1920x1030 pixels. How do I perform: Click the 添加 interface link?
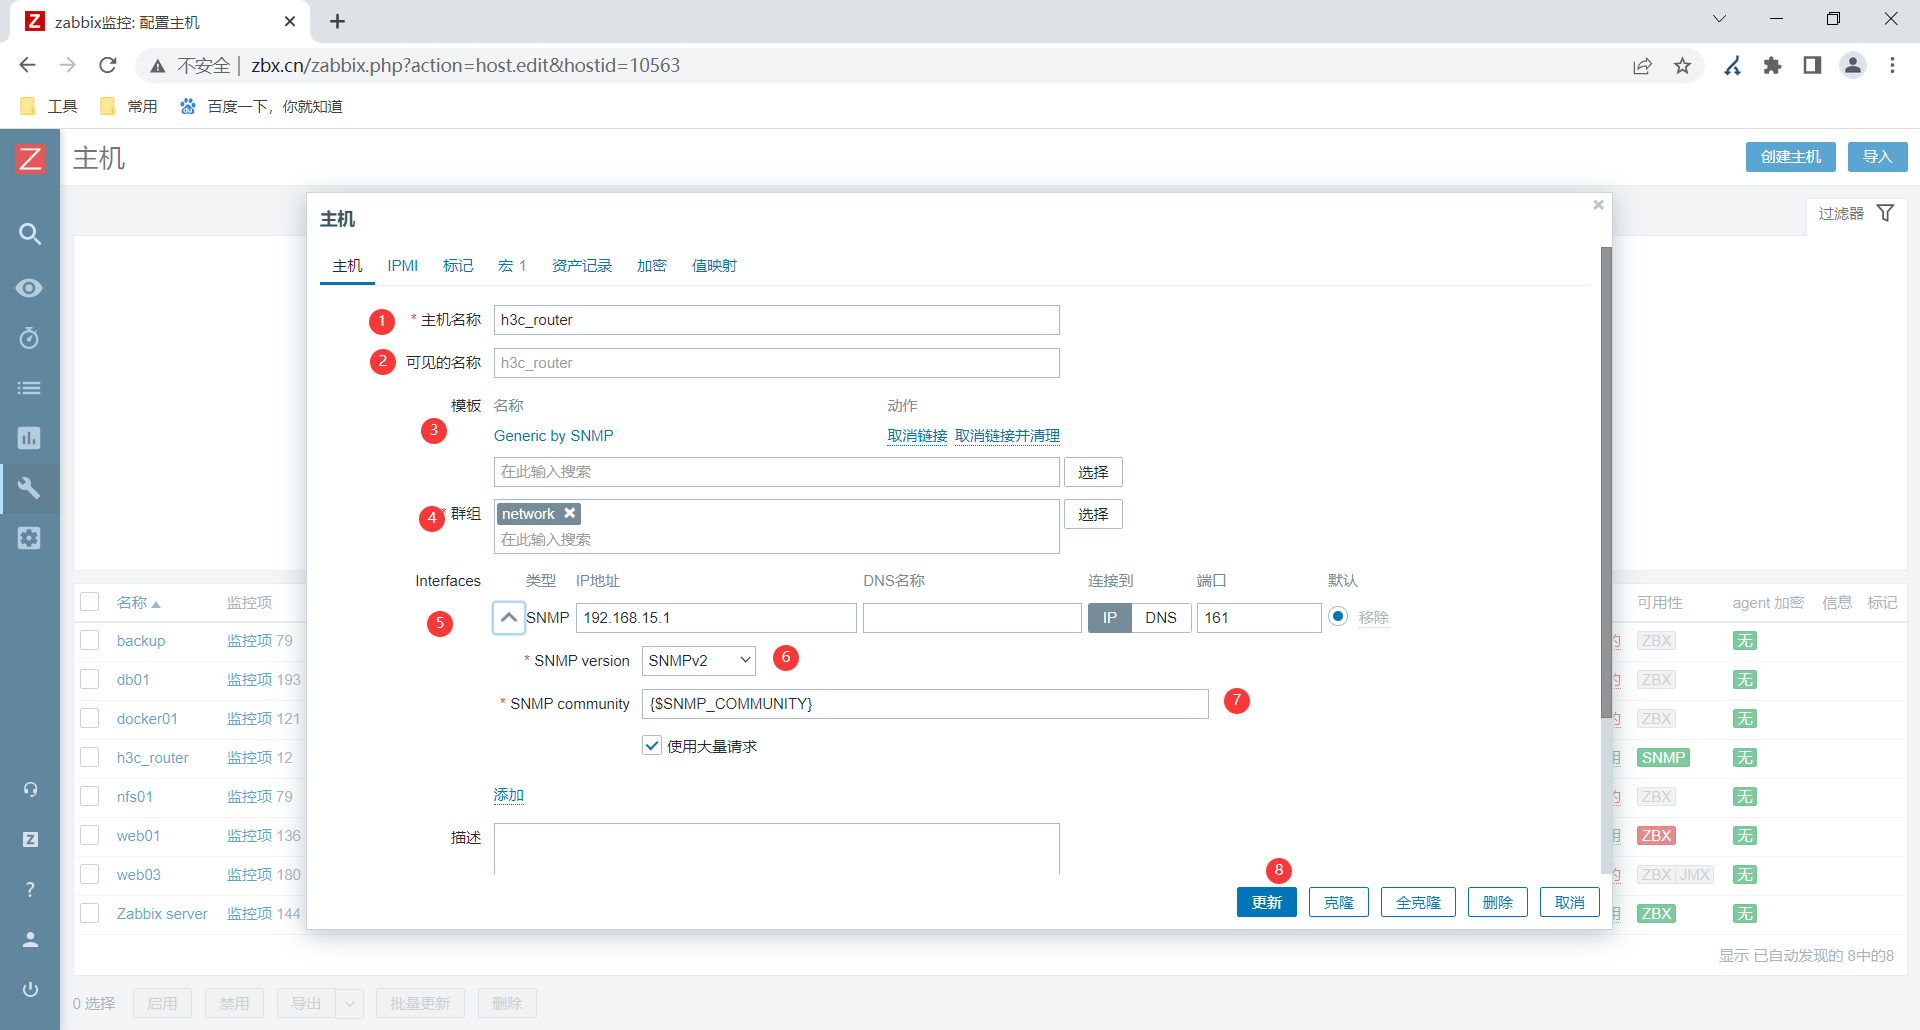[x=509, y=795]
